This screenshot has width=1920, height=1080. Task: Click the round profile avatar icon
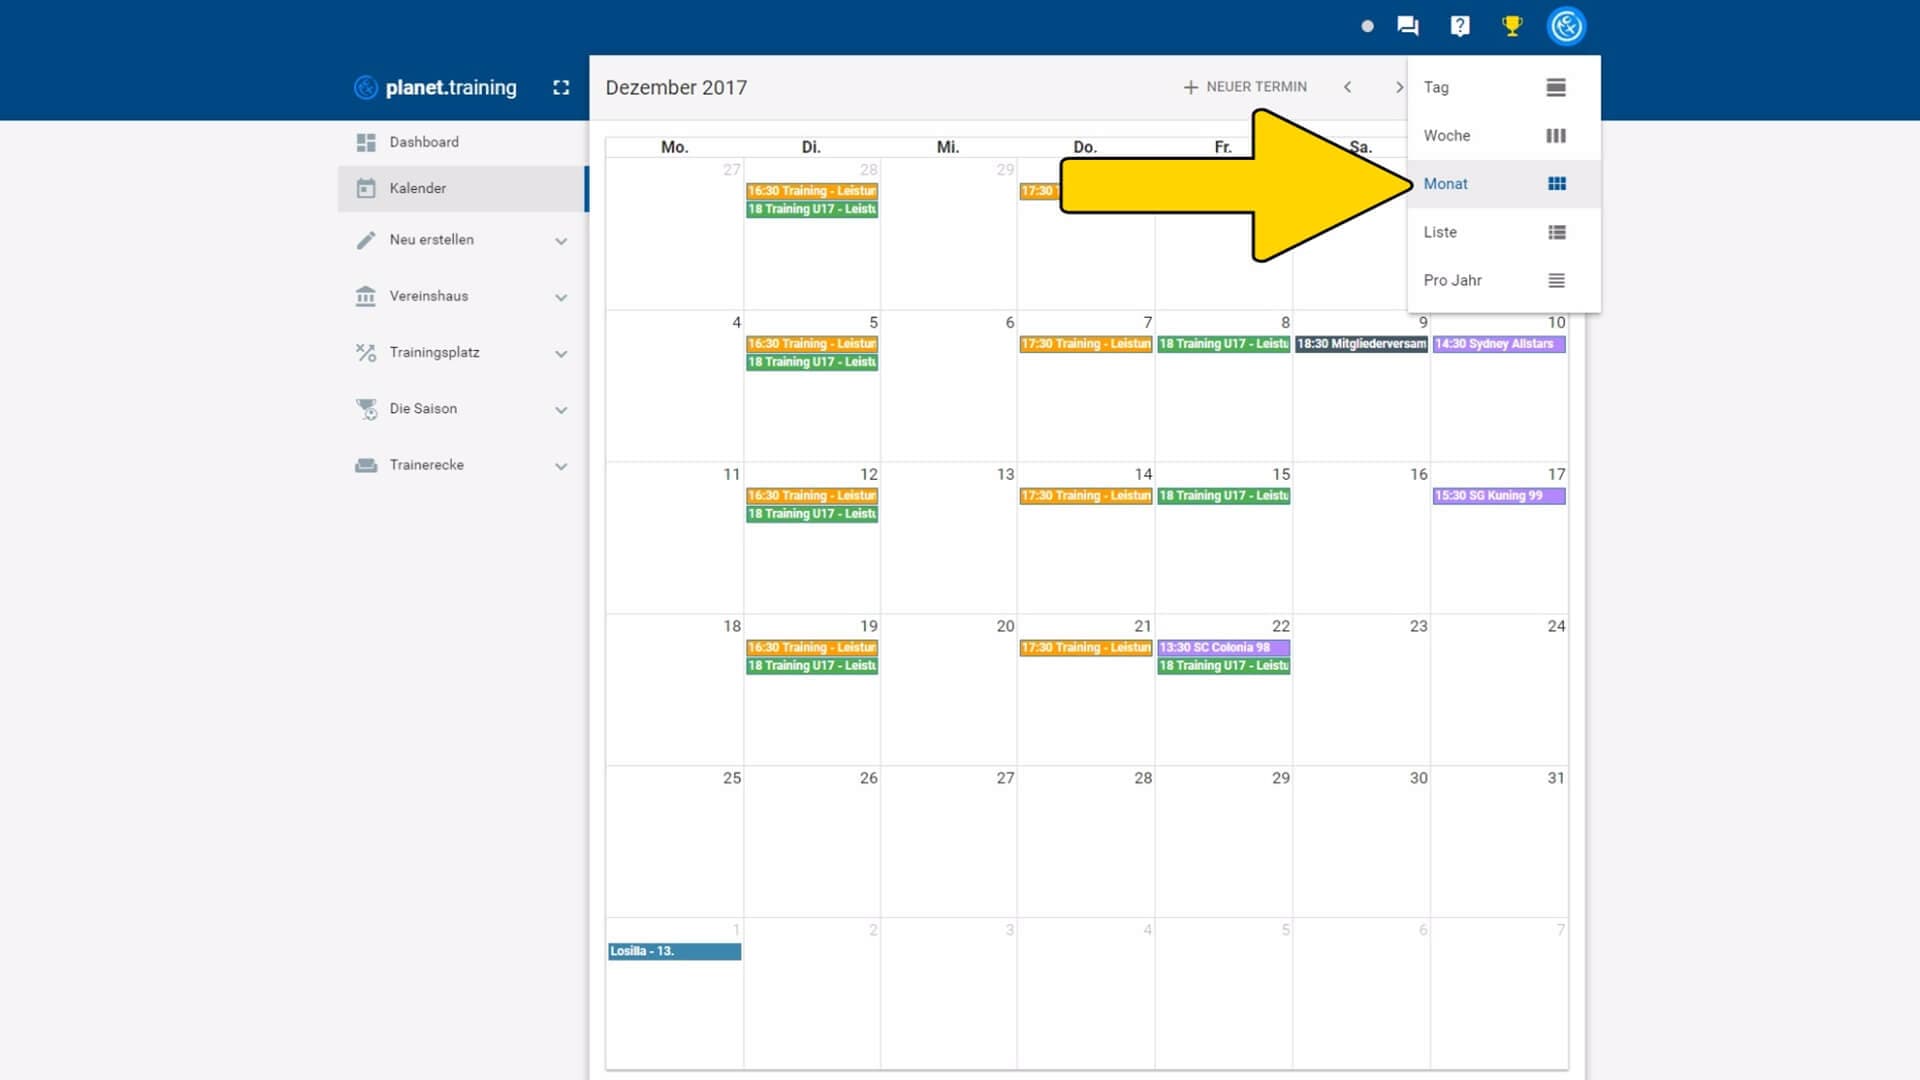tap(1566, 26)
